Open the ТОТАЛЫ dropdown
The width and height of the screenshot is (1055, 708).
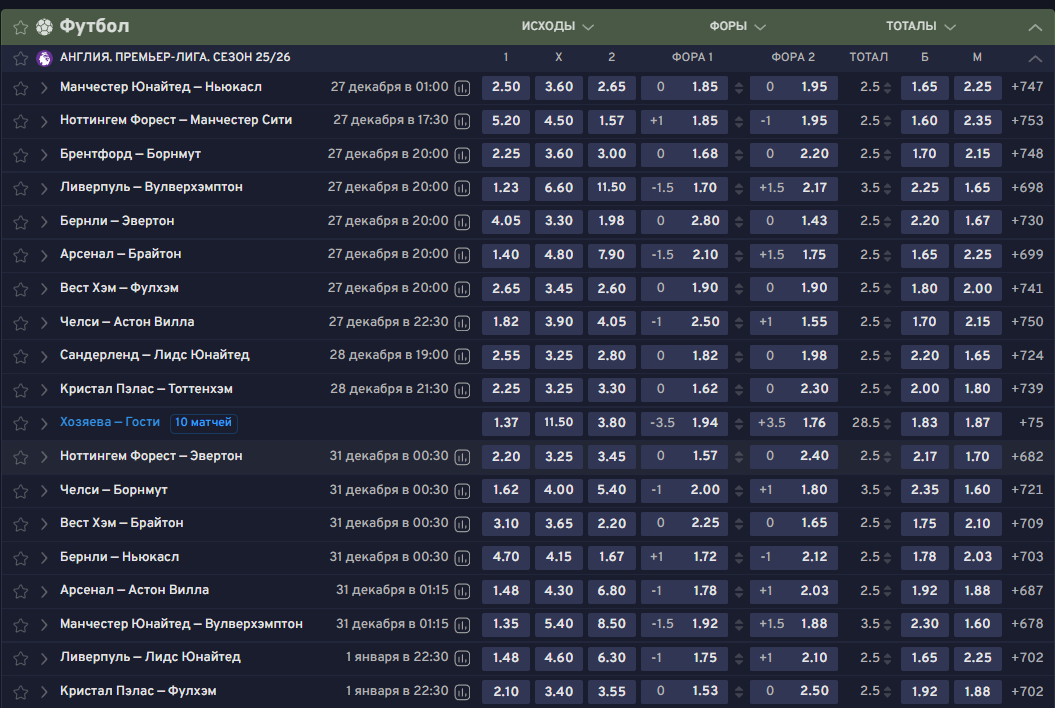coord(920,26)
